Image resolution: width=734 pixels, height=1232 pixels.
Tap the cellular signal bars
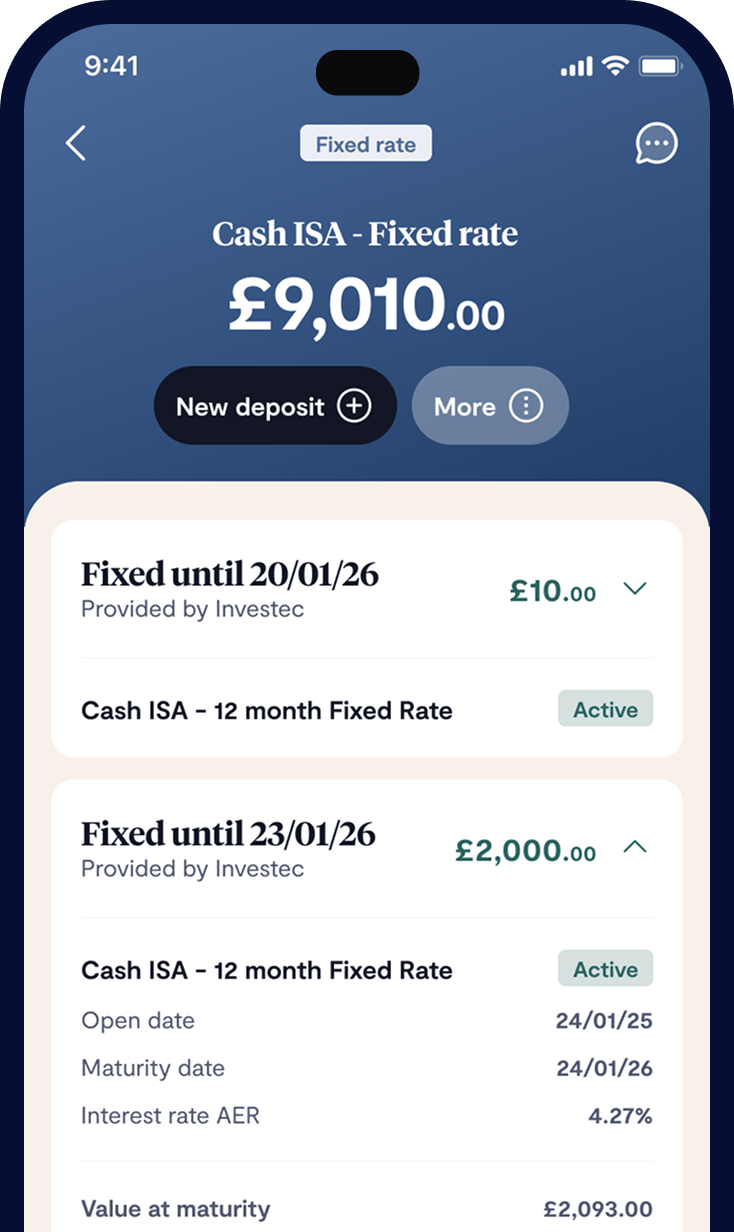click(x=576, y=67)
